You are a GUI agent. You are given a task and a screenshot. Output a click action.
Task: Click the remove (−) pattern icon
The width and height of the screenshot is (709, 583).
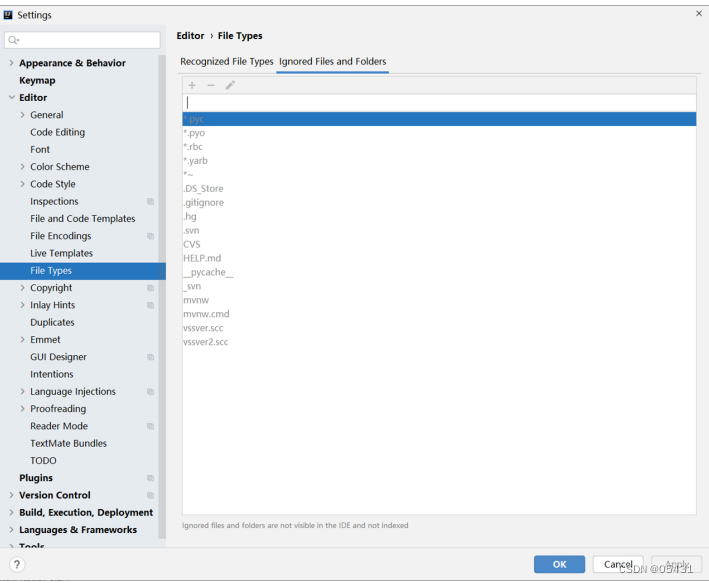coord(211,85)
